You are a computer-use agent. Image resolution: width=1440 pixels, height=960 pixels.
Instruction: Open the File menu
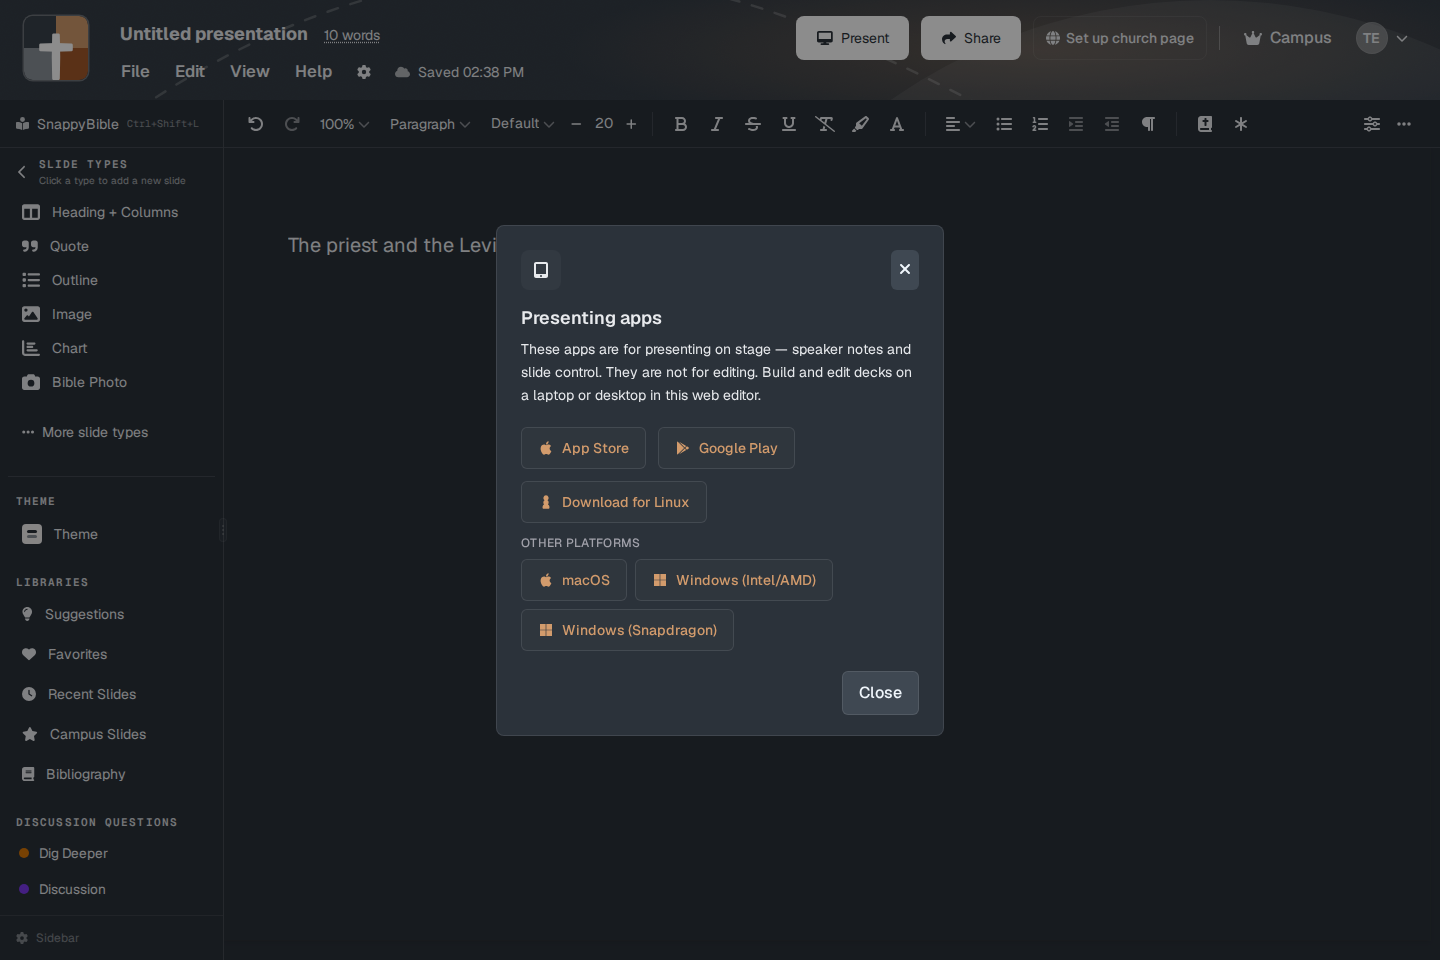click(135, 72)
